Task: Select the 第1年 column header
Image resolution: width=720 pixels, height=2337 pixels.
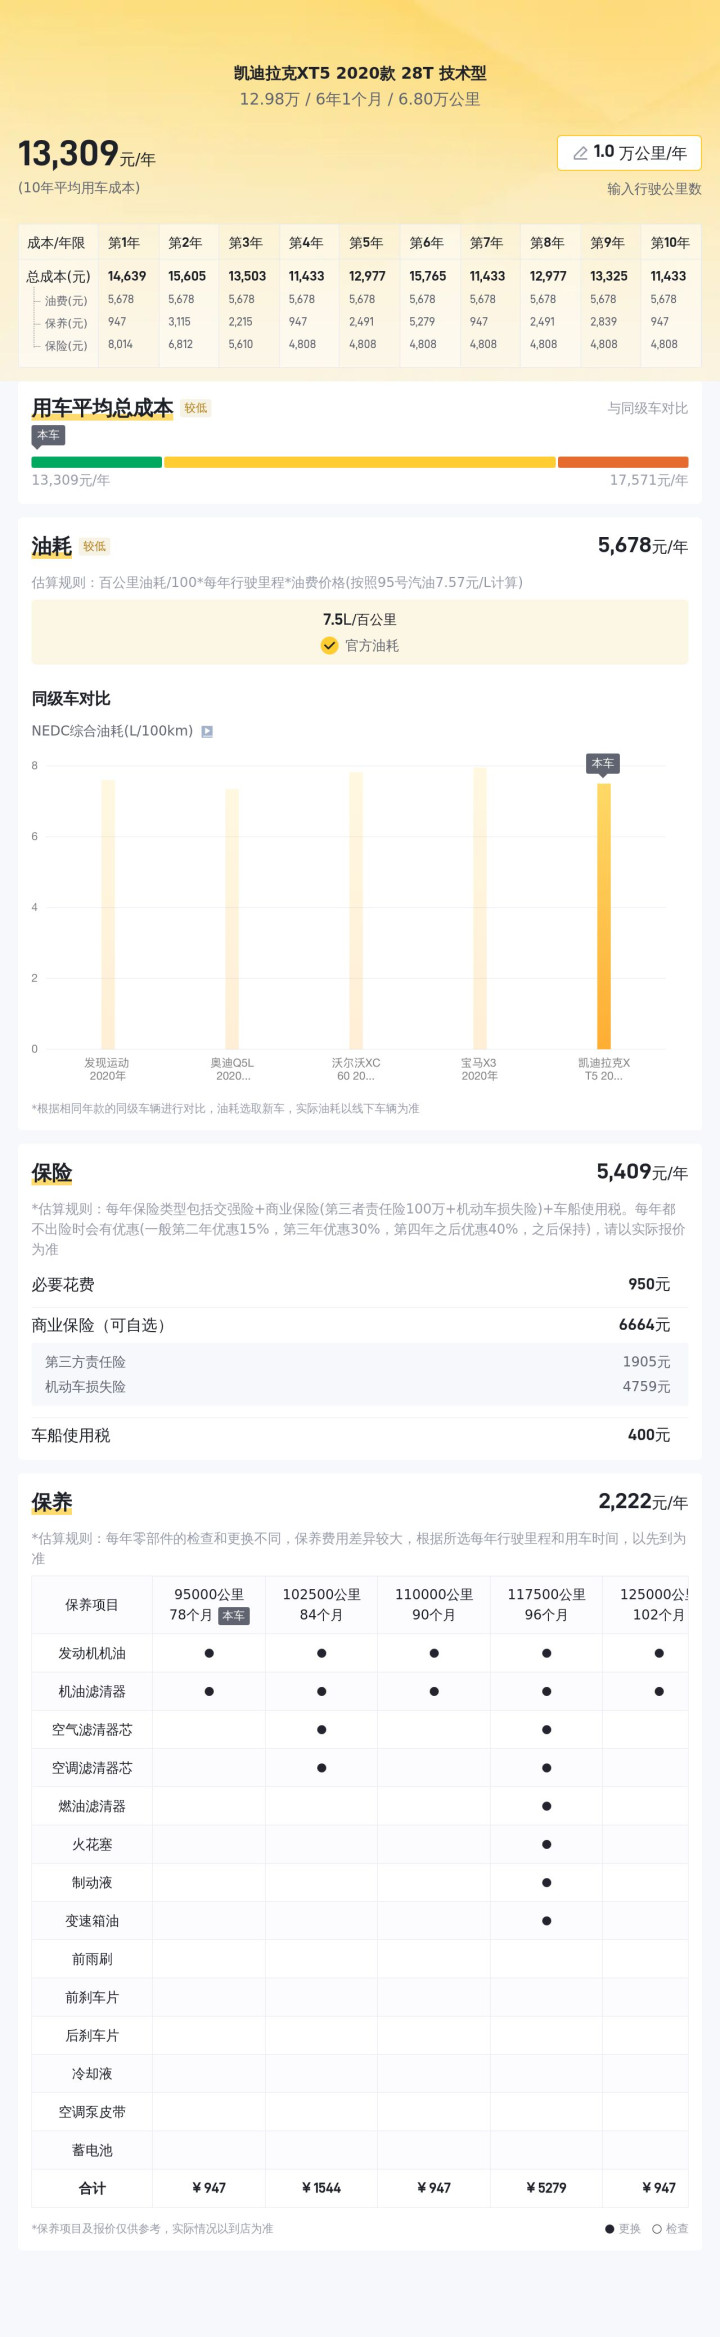Action: coord(124,243)
